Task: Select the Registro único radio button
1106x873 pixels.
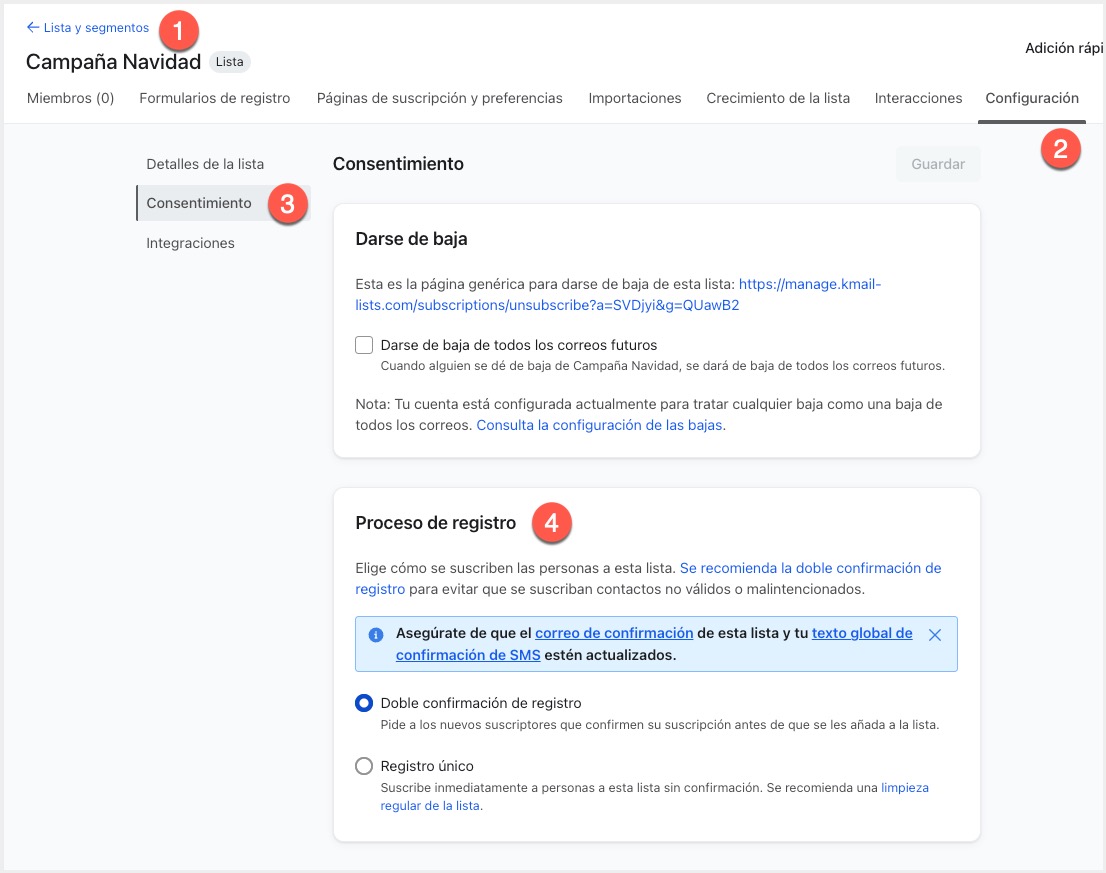Action: coord(364,766)
